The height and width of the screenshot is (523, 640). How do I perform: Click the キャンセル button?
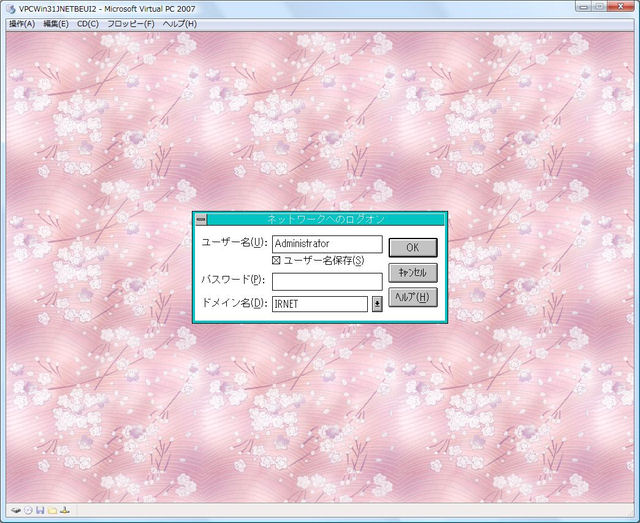click(x=413, y=273)
